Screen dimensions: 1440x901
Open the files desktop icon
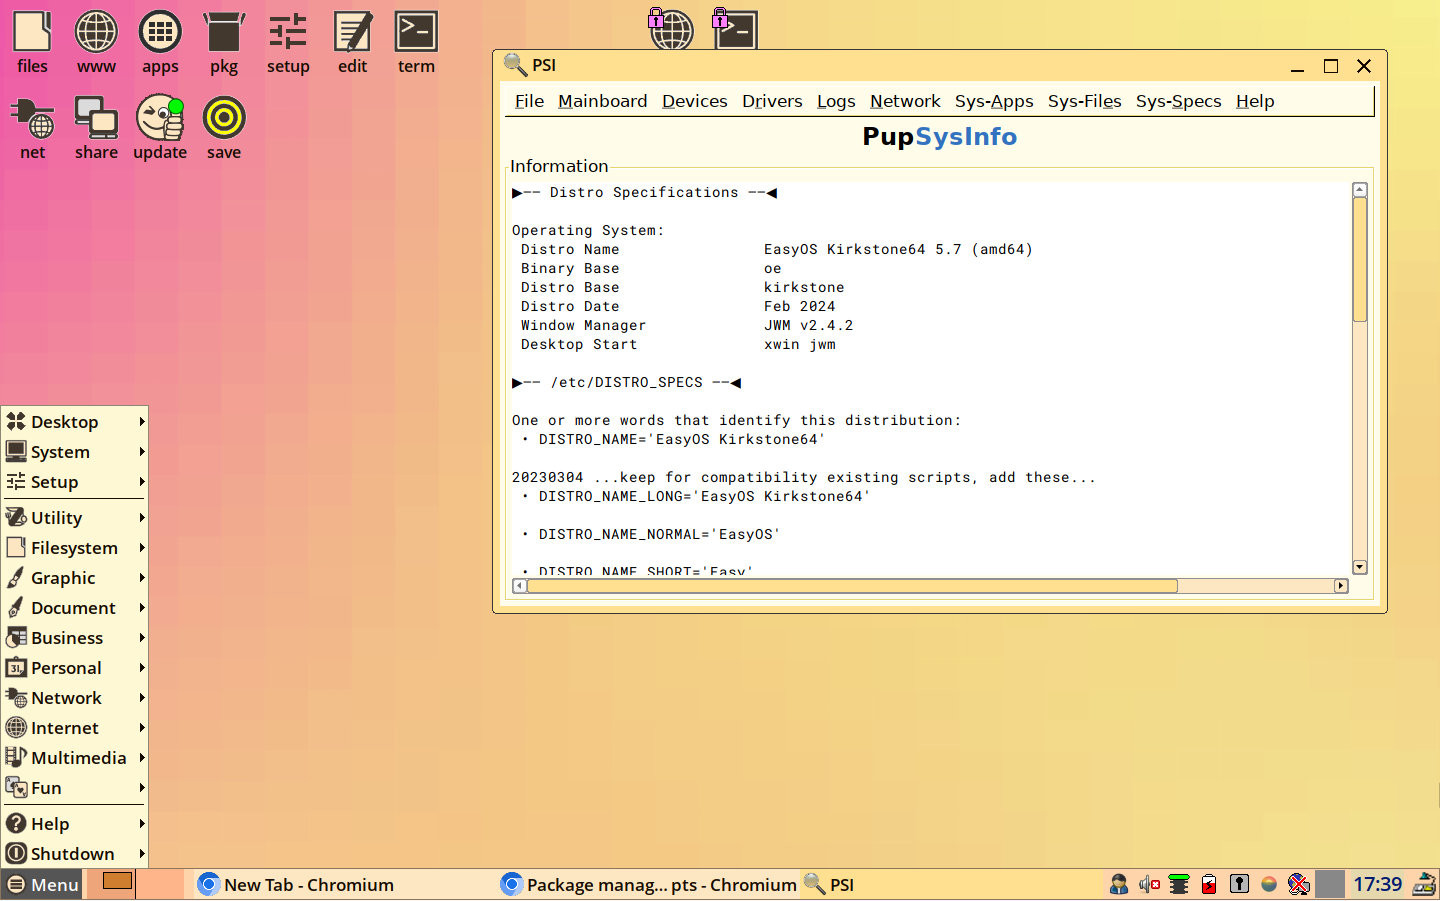tap(32, 42)
